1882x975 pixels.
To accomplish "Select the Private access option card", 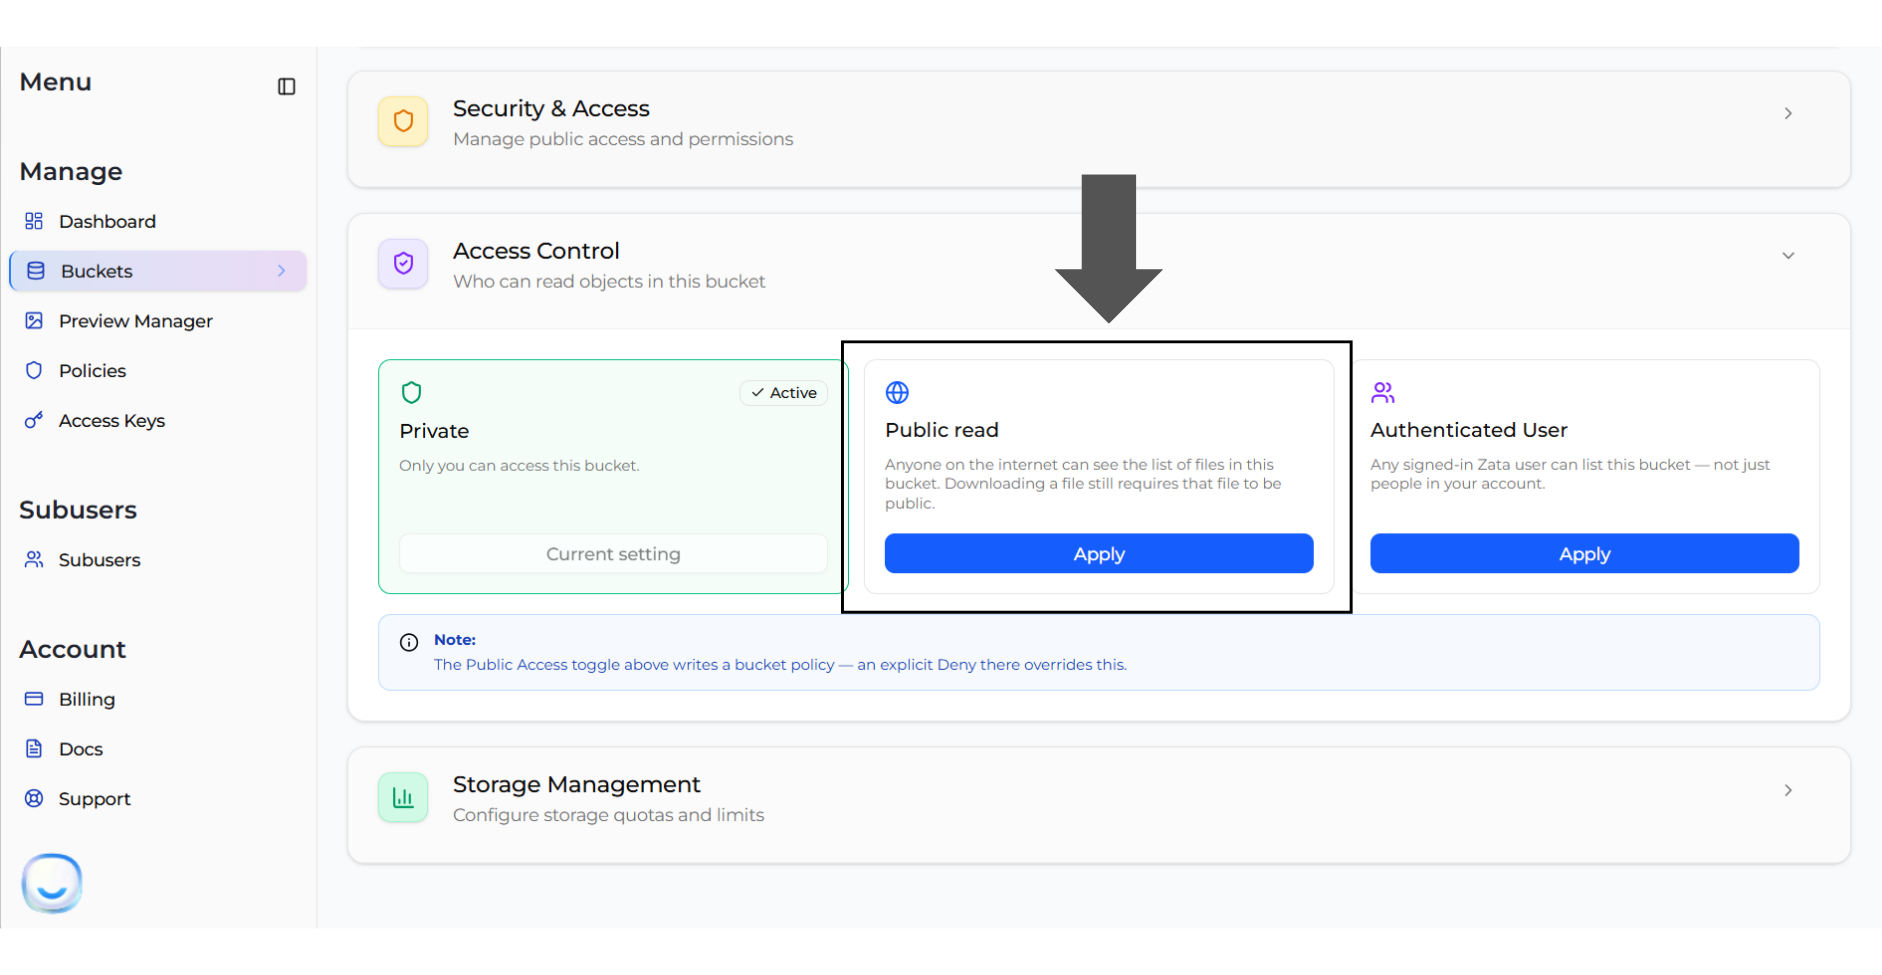I will coord(613,476).
